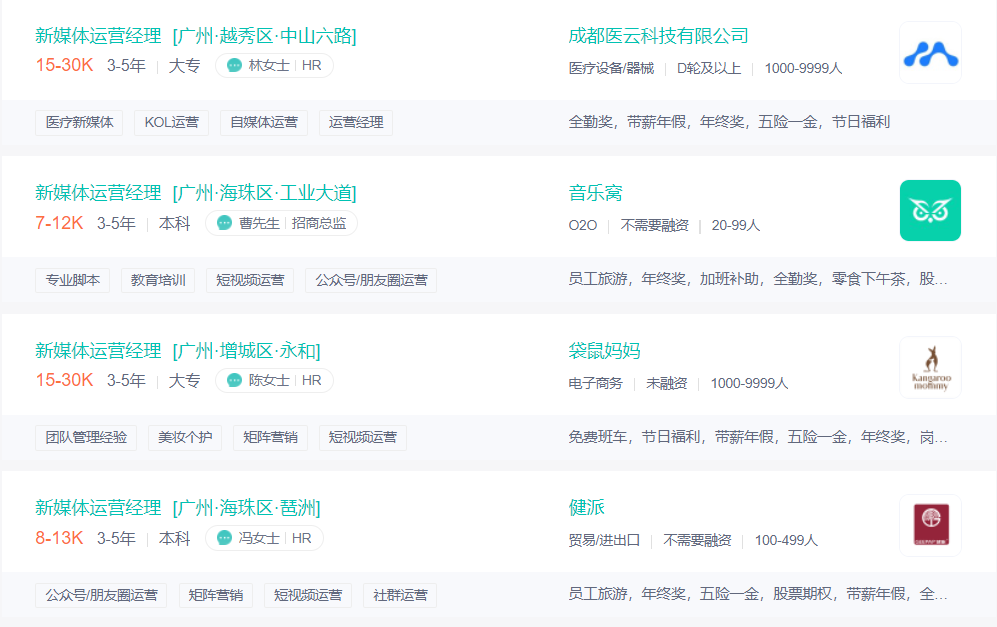
Task: Select the 医疗新媒体 tag
Action: coord(79,123)
